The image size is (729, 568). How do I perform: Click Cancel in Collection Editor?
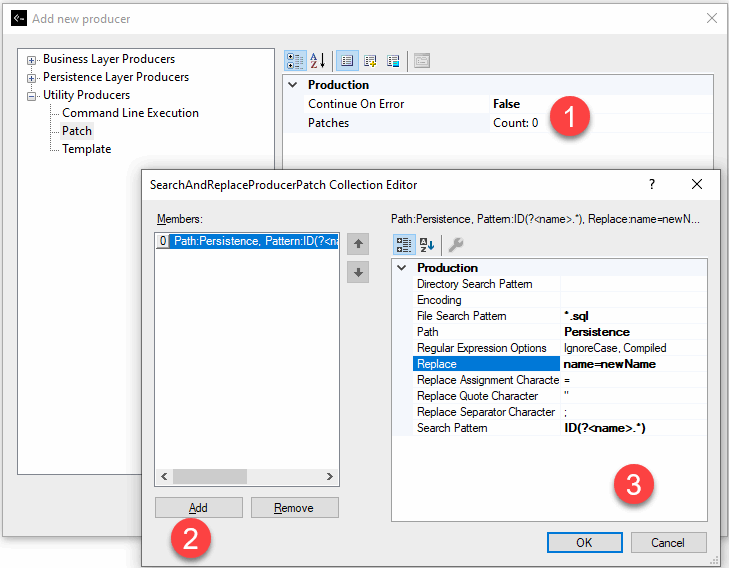[668, 542]
